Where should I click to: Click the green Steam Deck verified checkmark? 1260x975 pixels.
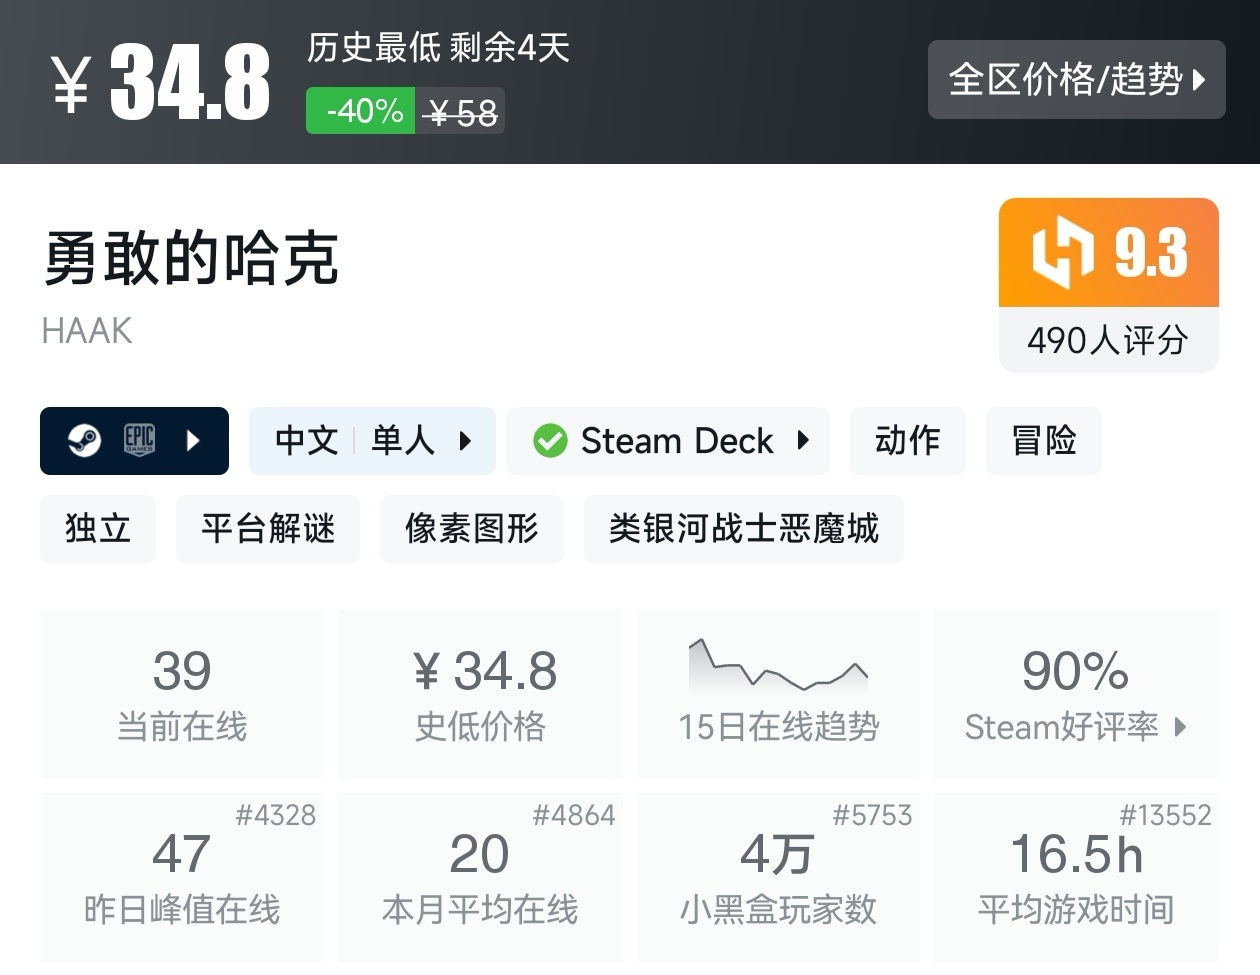[550, 440]
